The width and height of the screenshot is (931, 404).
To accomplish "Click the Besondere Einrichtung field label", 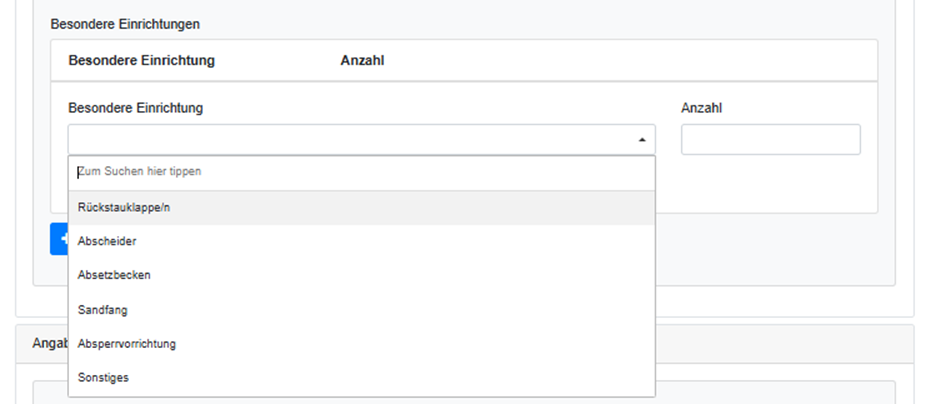I will 135,108.
